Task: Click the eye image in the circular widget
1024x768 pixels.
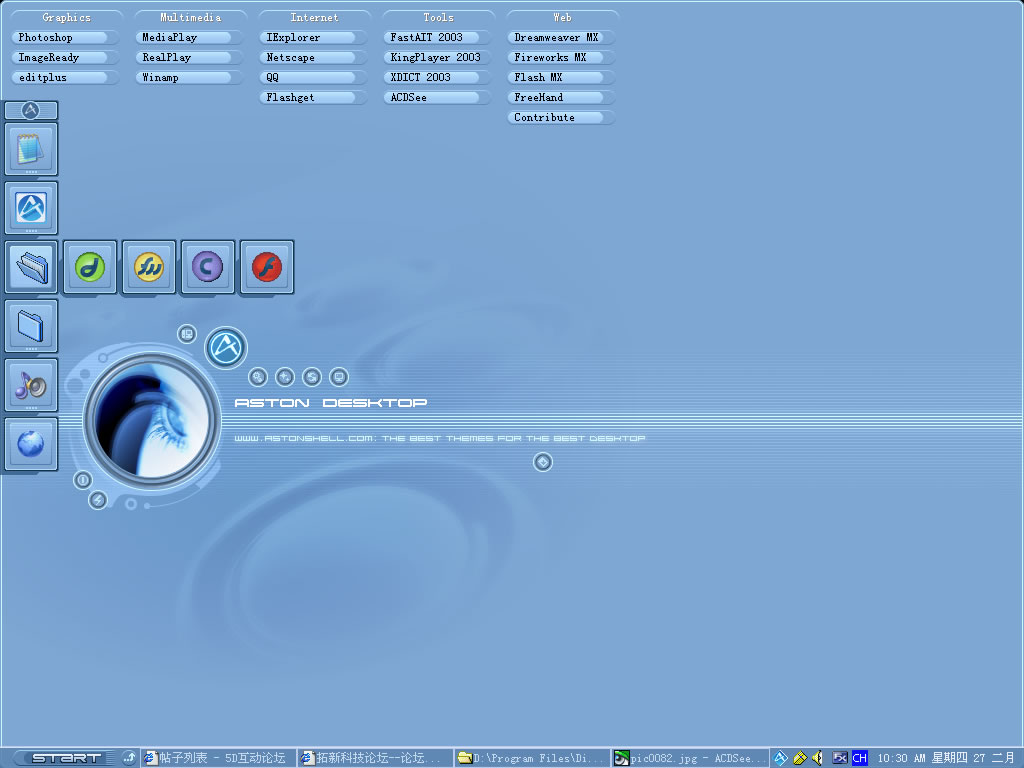Action: point(152,419)
